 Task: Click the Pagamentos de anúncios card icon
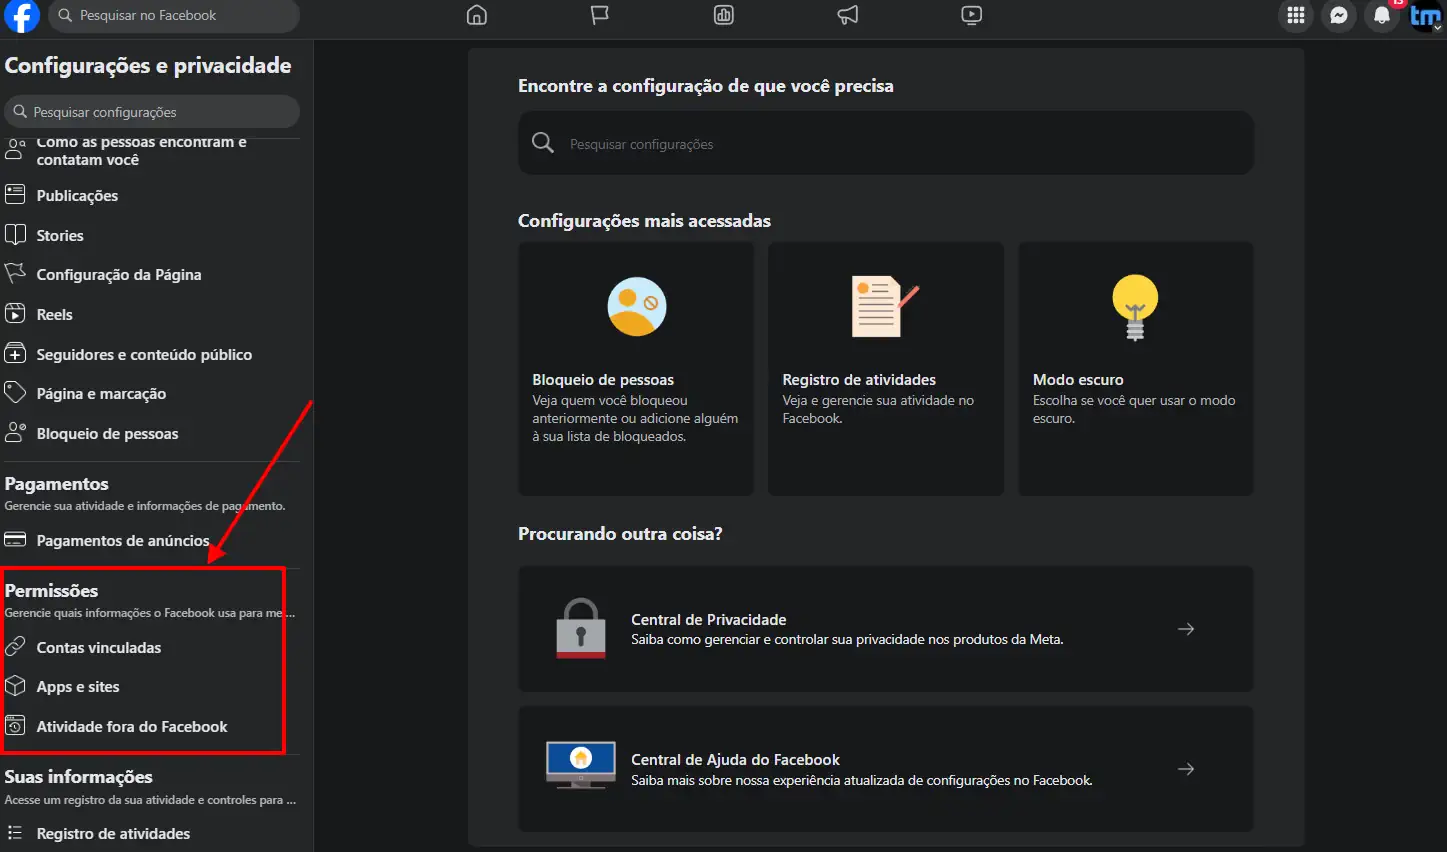coord(15,539)
